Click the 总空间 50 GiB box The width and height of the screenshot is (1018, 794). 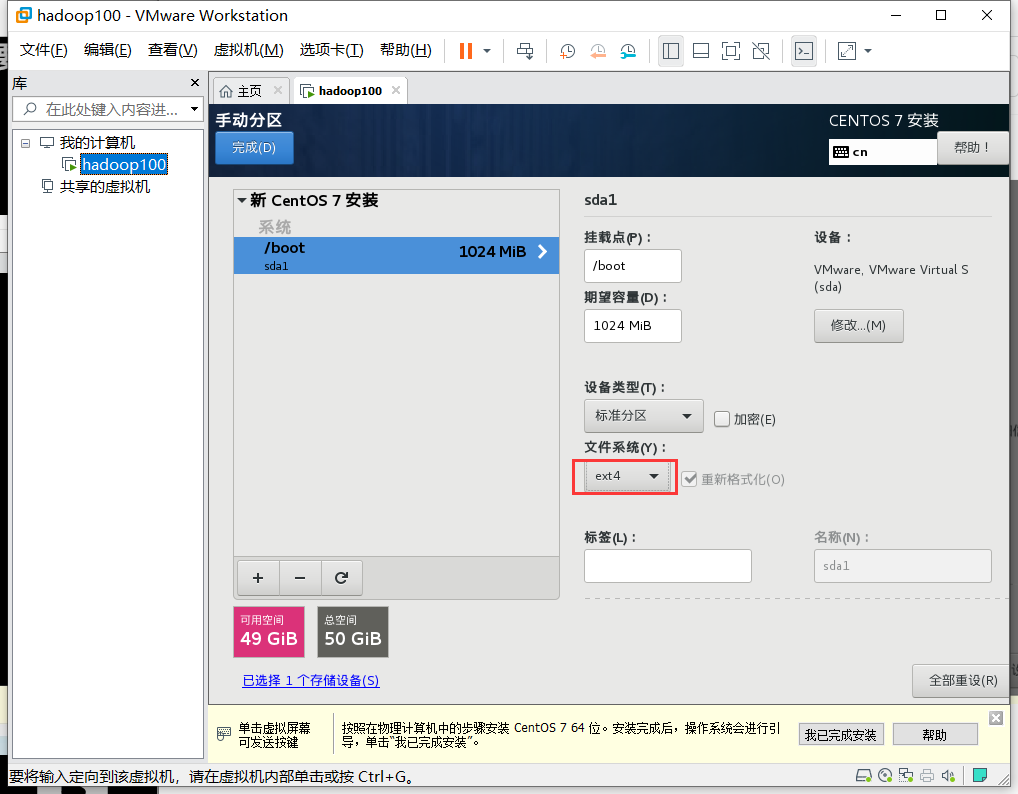click(353, 632)
